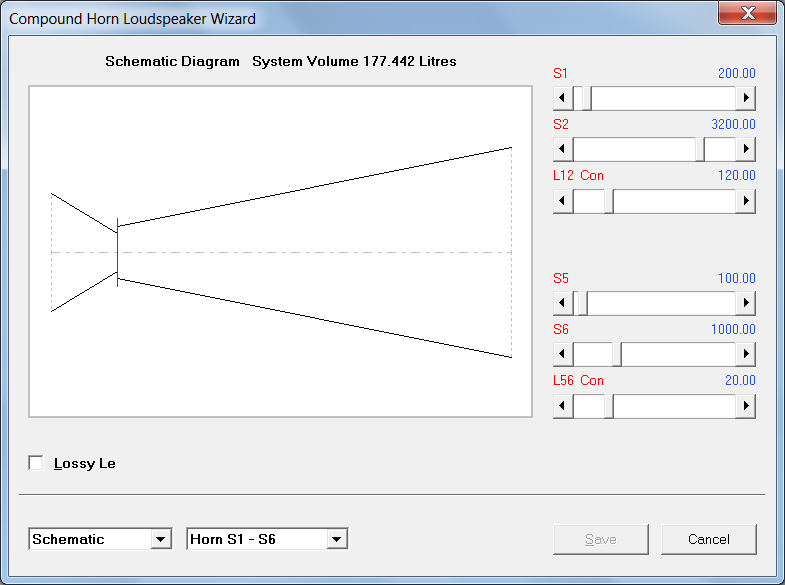
Task: Click the L56 'Con' flare type label
Action: [592, 381]
